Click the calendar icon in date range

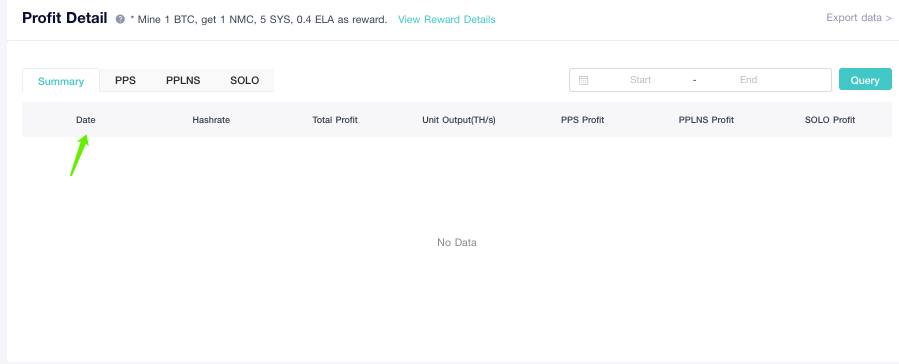point(583,80)
